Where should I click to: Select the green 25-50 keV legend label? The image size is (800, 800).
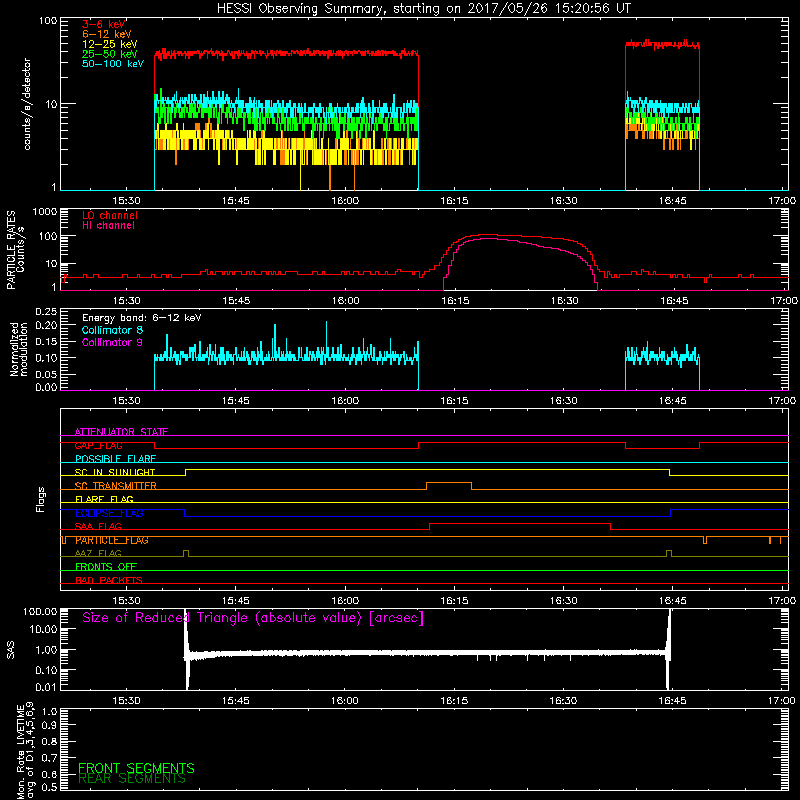click(109, 54)
